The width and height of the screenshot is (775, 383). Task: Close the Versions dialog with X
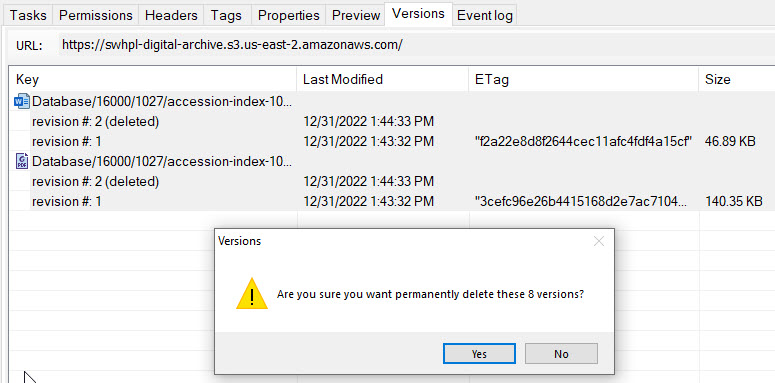(599, 241)
